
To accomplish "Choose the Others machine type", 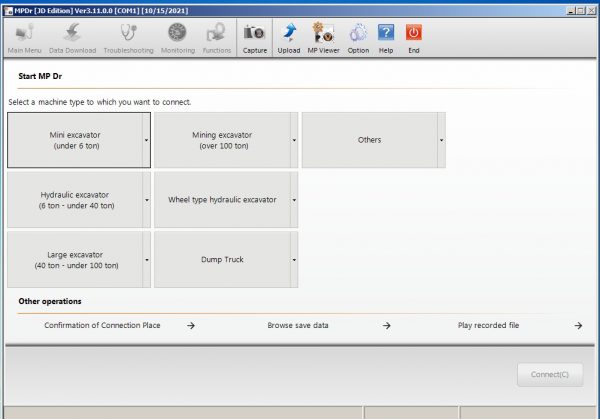I will tap(370, 140).
